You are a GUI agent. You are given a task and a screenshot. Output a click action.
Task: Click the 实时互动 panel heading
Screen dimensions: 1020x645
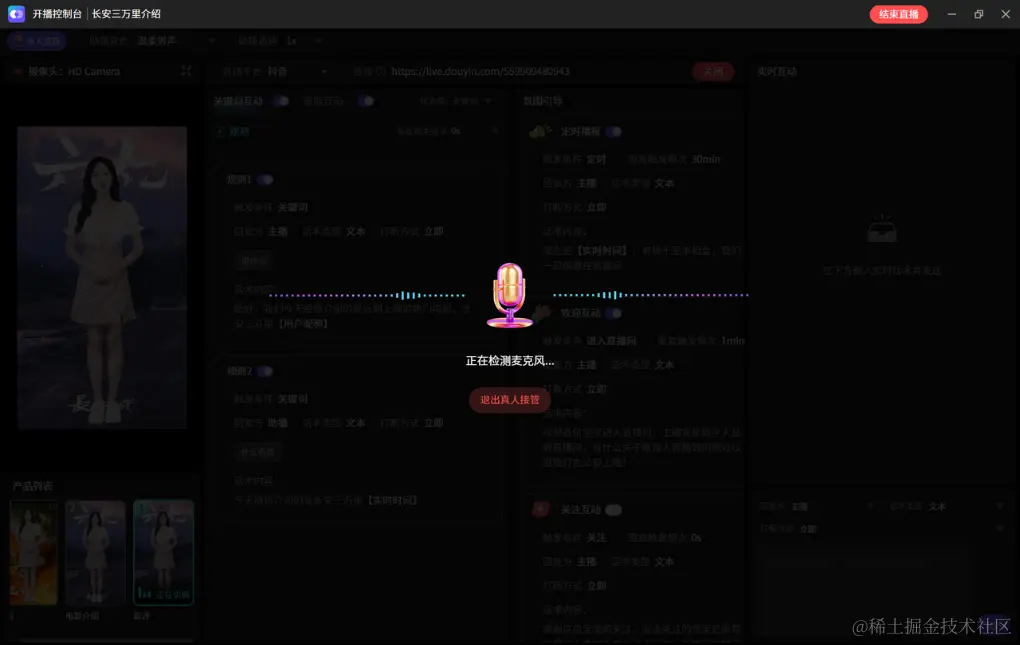[777, 71]
